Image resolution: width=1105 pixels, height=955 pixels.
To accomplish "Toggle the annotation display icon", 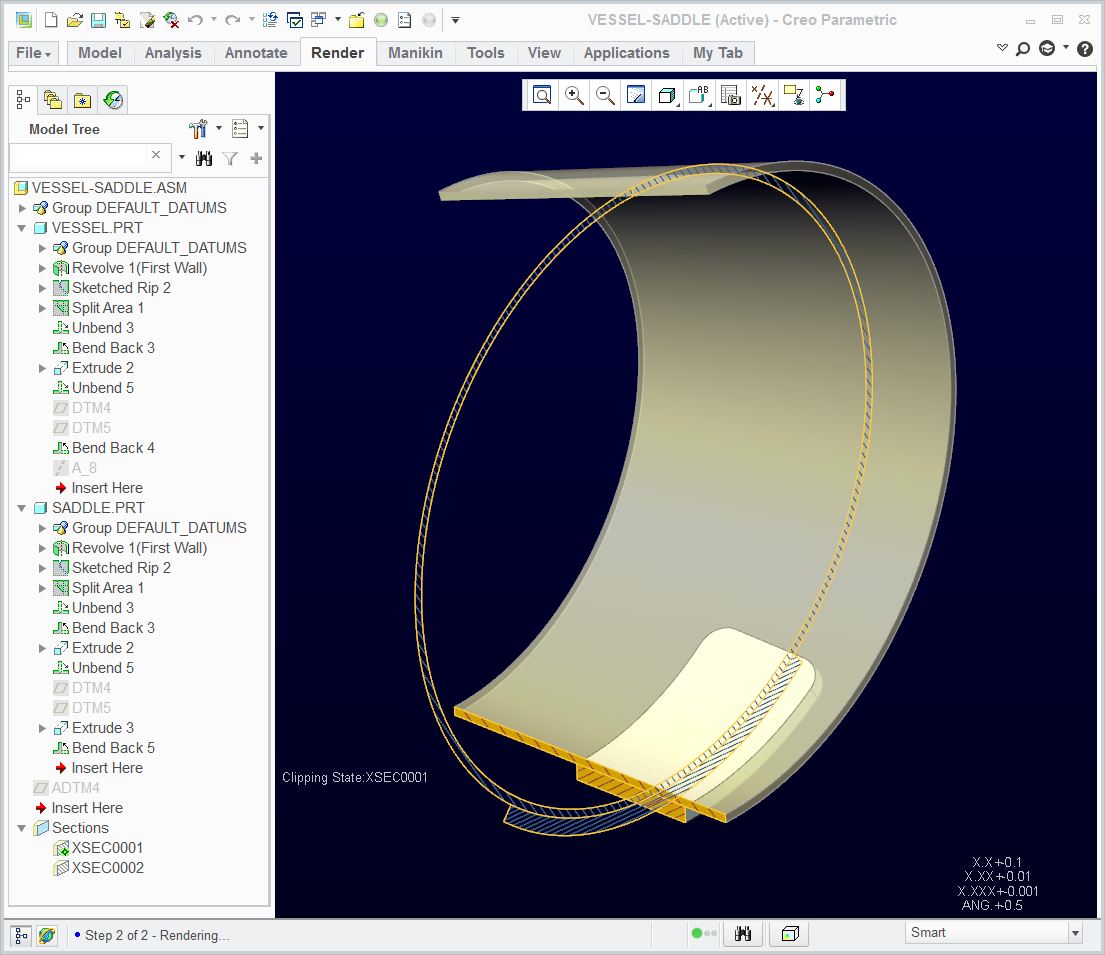I will (794, 95).
